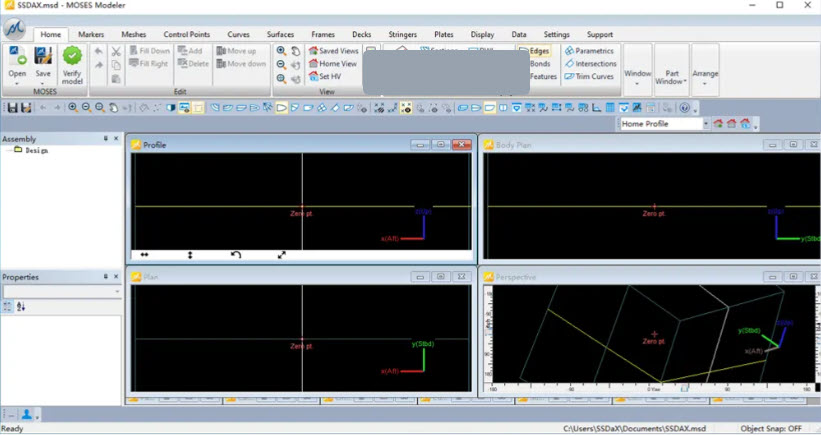Toggle the pin on the Assembly panel
This screenshot has width=821, height=435.
(x=106, y=139)
